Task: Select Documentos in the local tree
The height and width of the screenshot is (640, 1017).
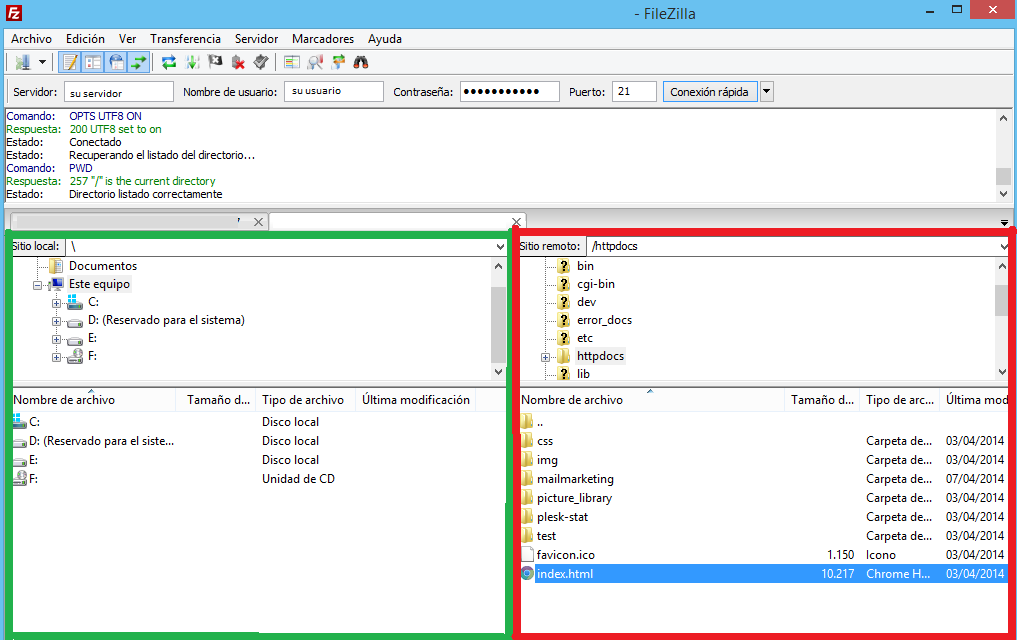Action: click(x=103, y=266)
